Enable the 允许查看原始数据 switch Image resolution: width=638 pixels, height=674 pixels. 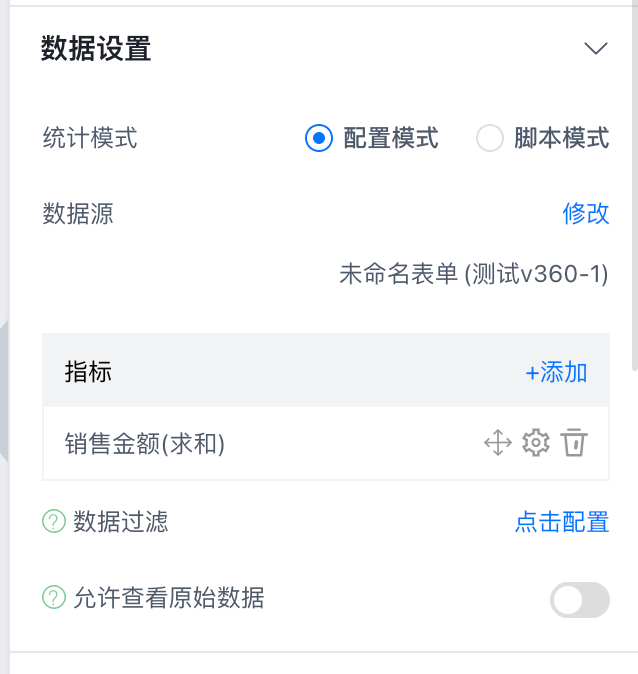pyautogui.click(x=579, y=600)
